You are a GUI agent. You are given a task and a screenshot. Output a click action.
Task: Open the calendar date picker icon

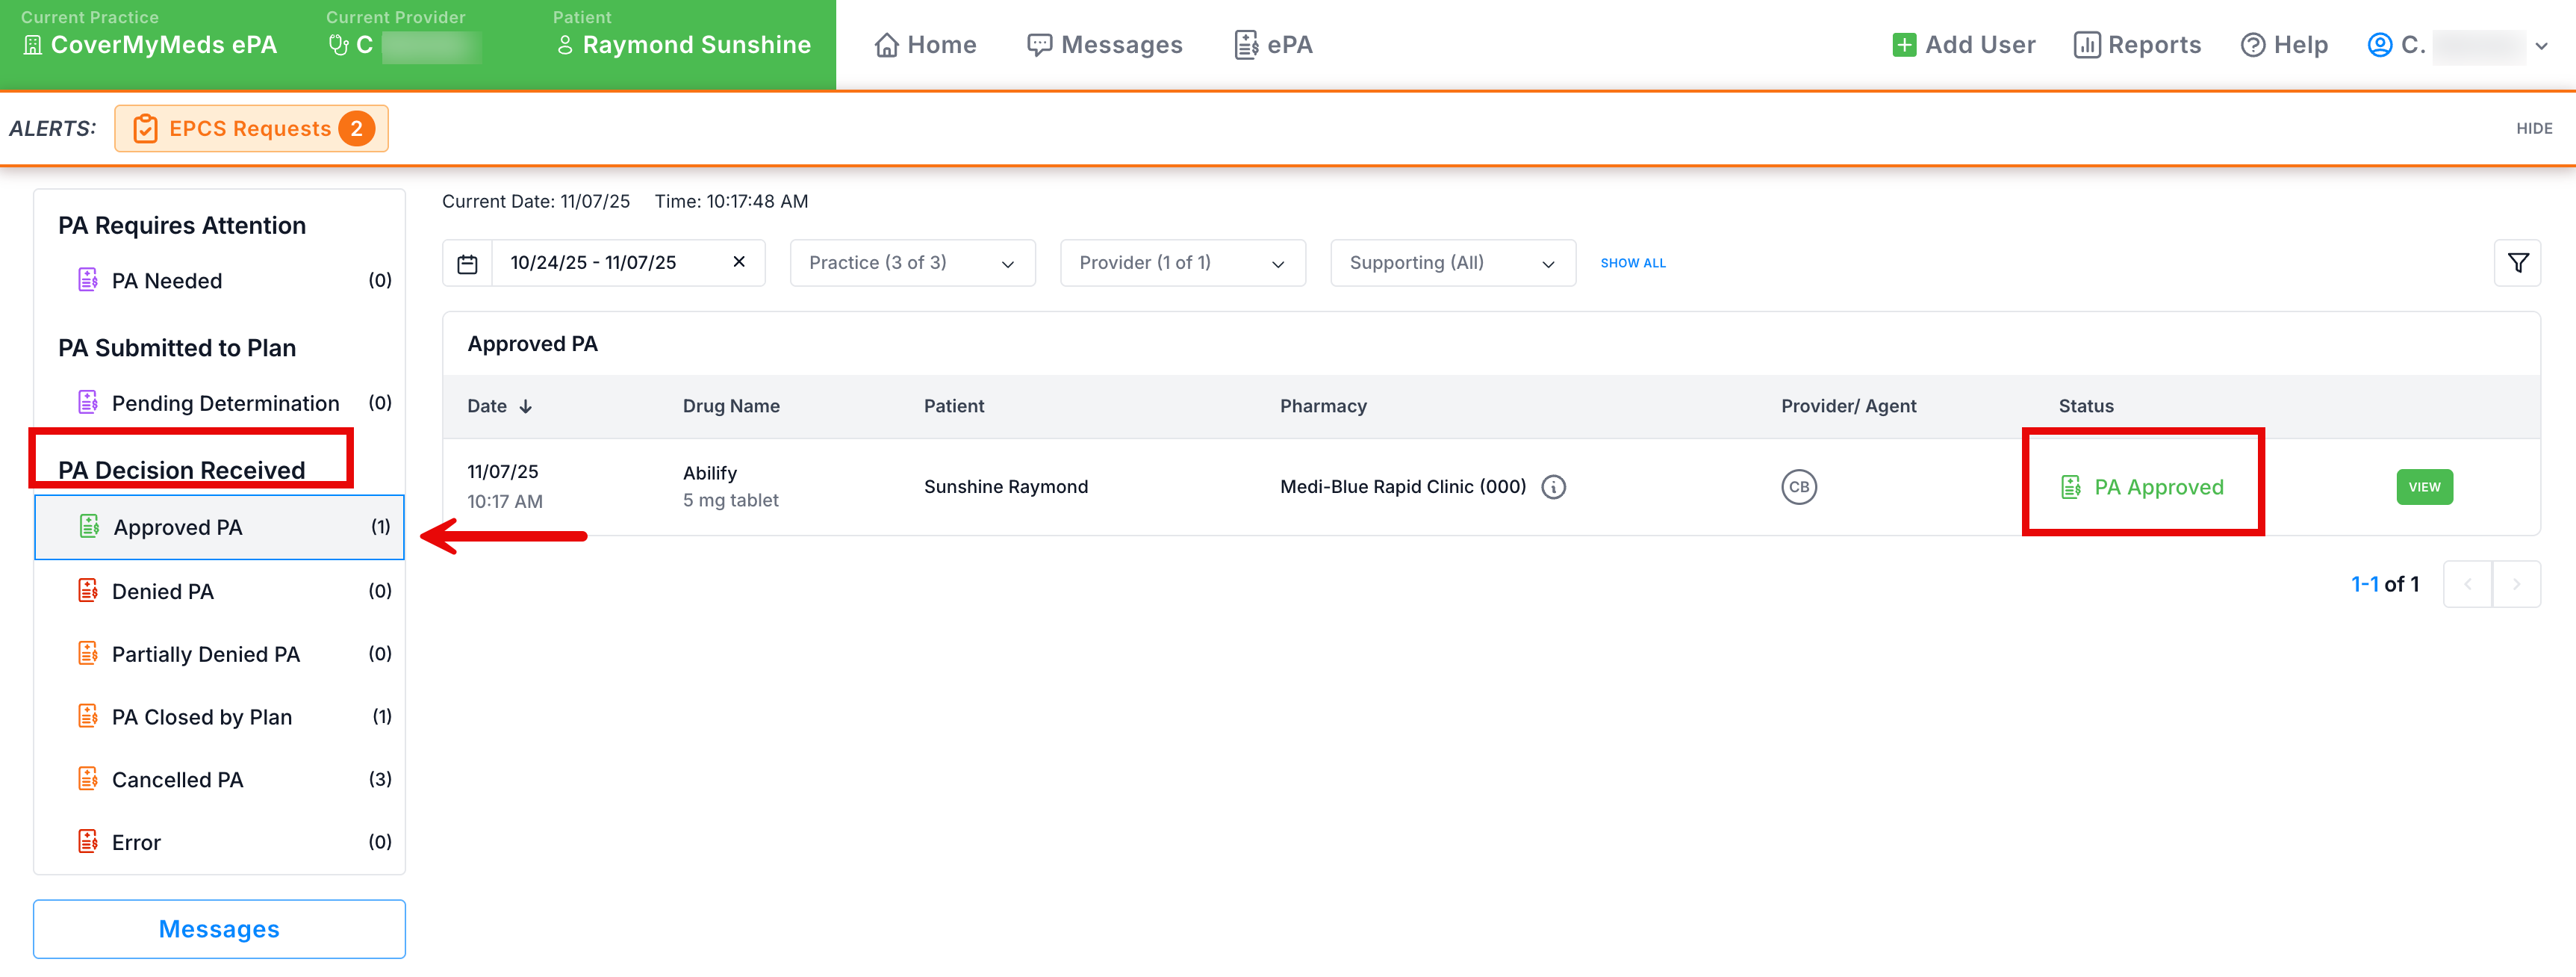click(x=467, y=264)
